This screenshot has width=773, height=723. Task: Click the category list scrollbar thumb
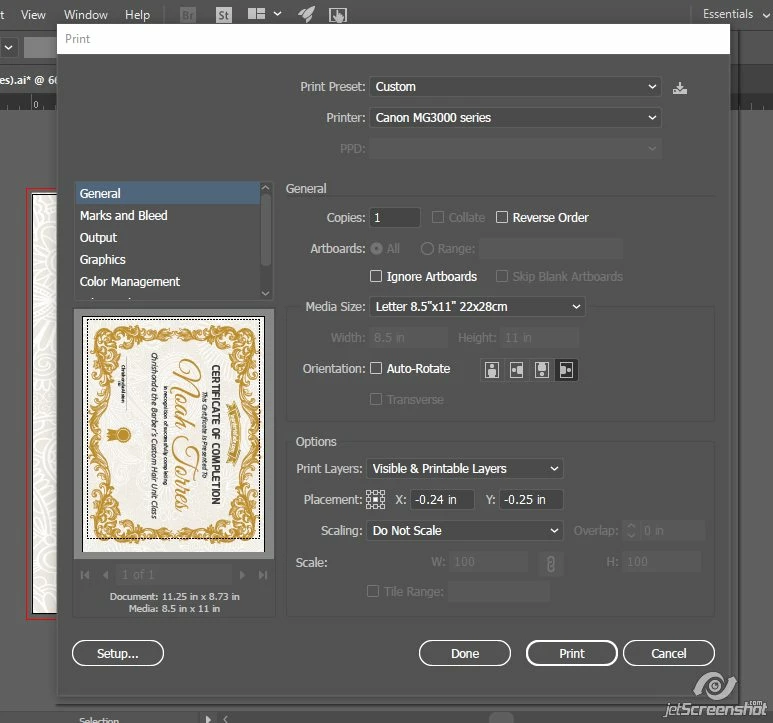266,230
